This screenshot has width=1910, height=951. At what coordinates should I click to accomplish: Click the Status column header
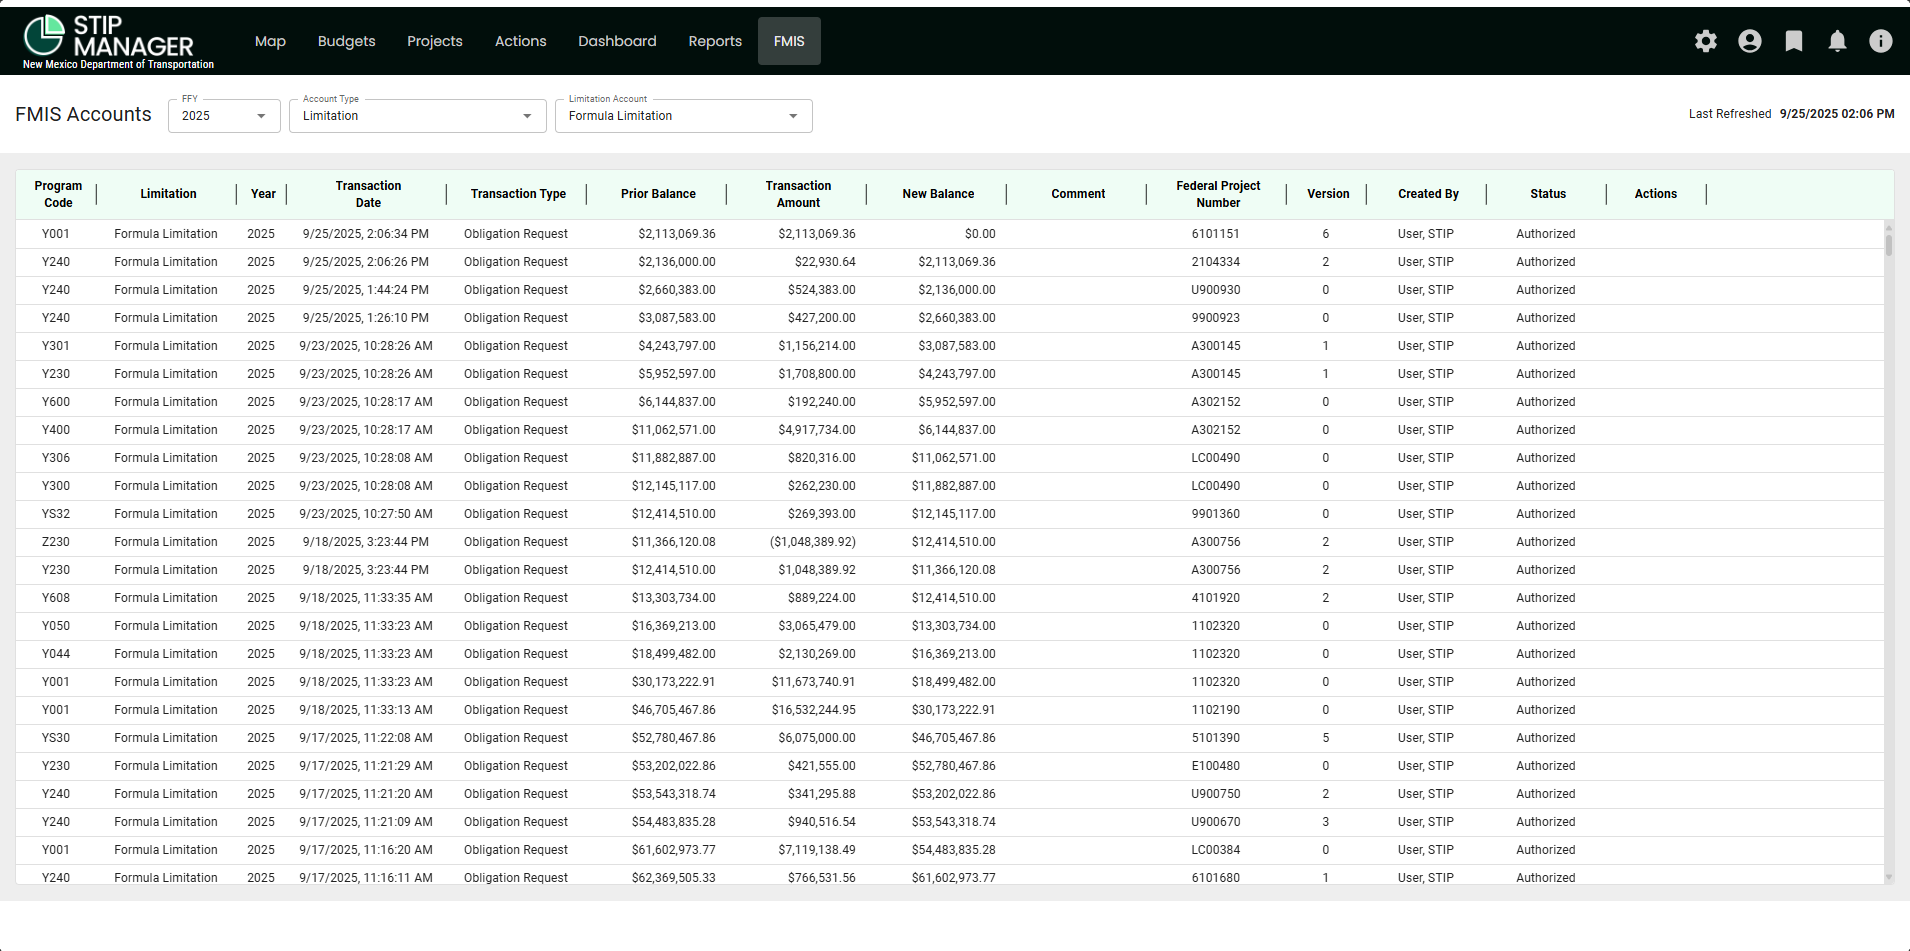click(x=1548, y=194)
